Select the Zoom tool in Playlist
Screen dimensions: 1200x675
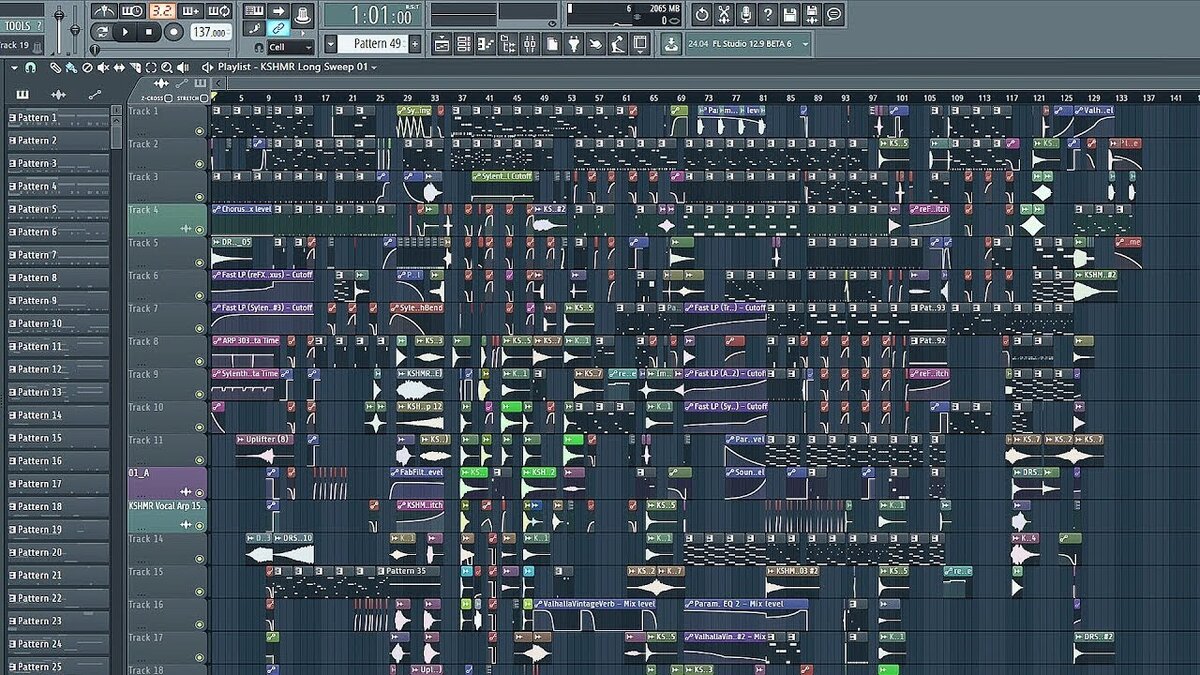(166, 67)
